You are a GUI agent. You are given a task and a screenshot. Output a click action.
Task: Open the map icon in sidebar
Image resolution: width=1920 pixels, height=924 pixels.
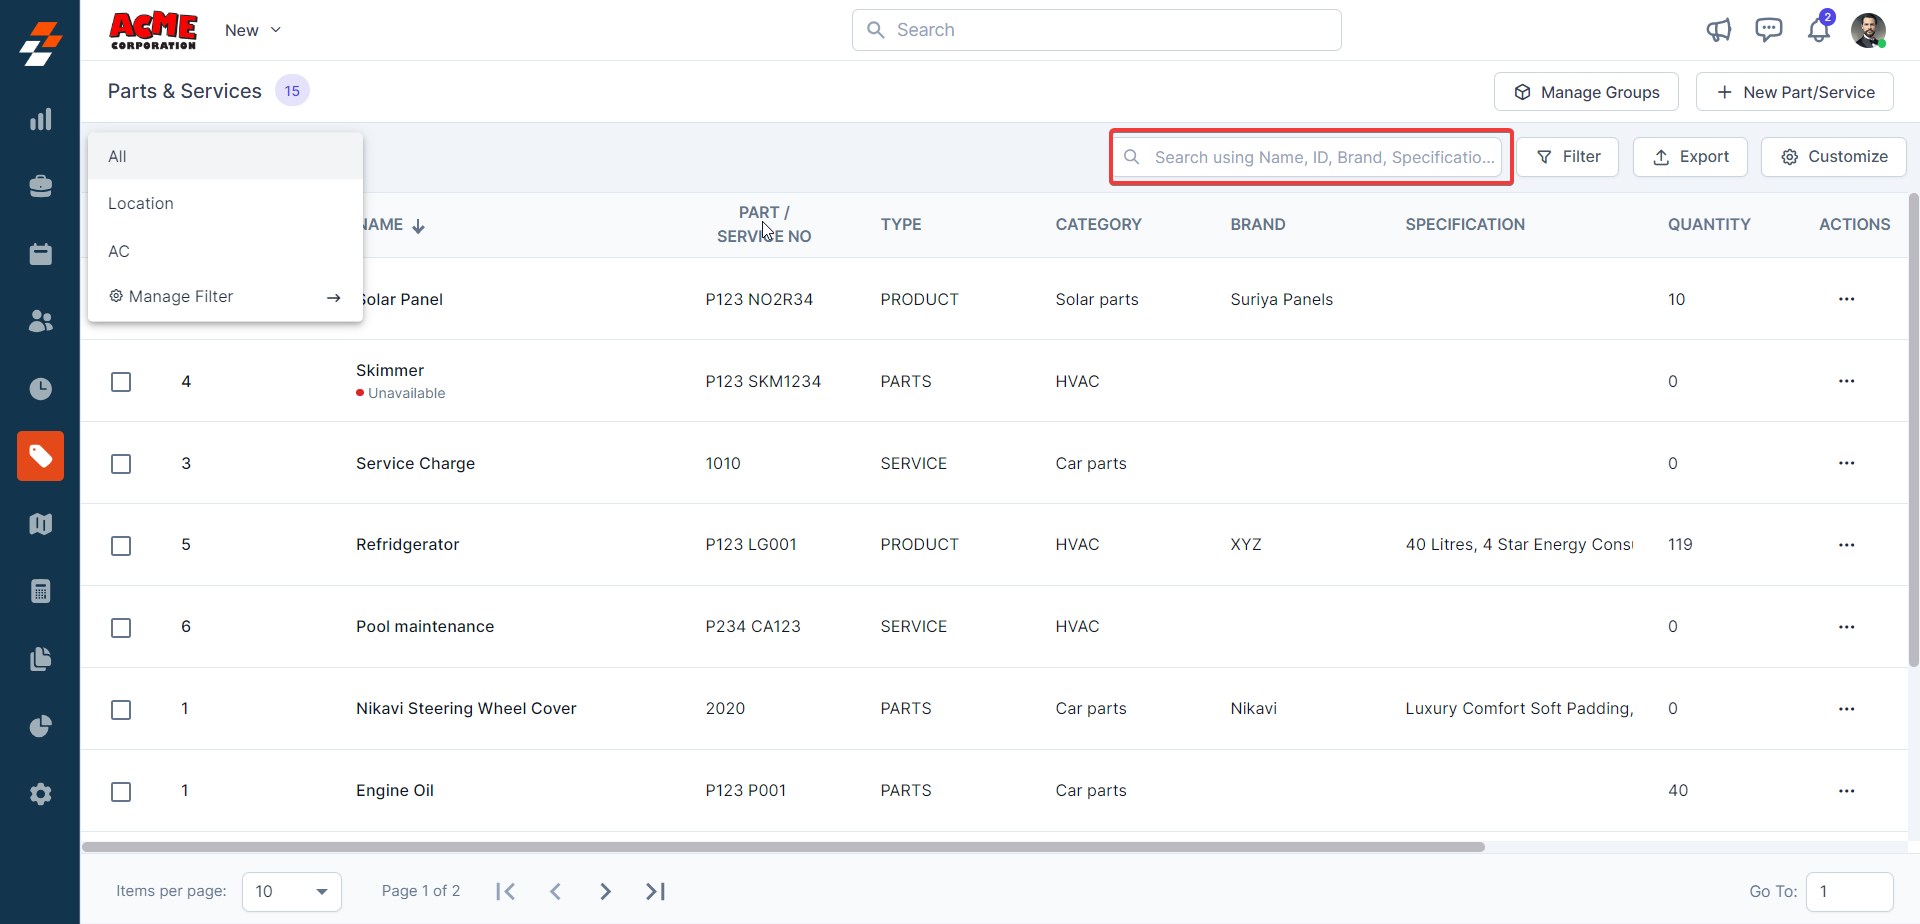tap(40, 524)
